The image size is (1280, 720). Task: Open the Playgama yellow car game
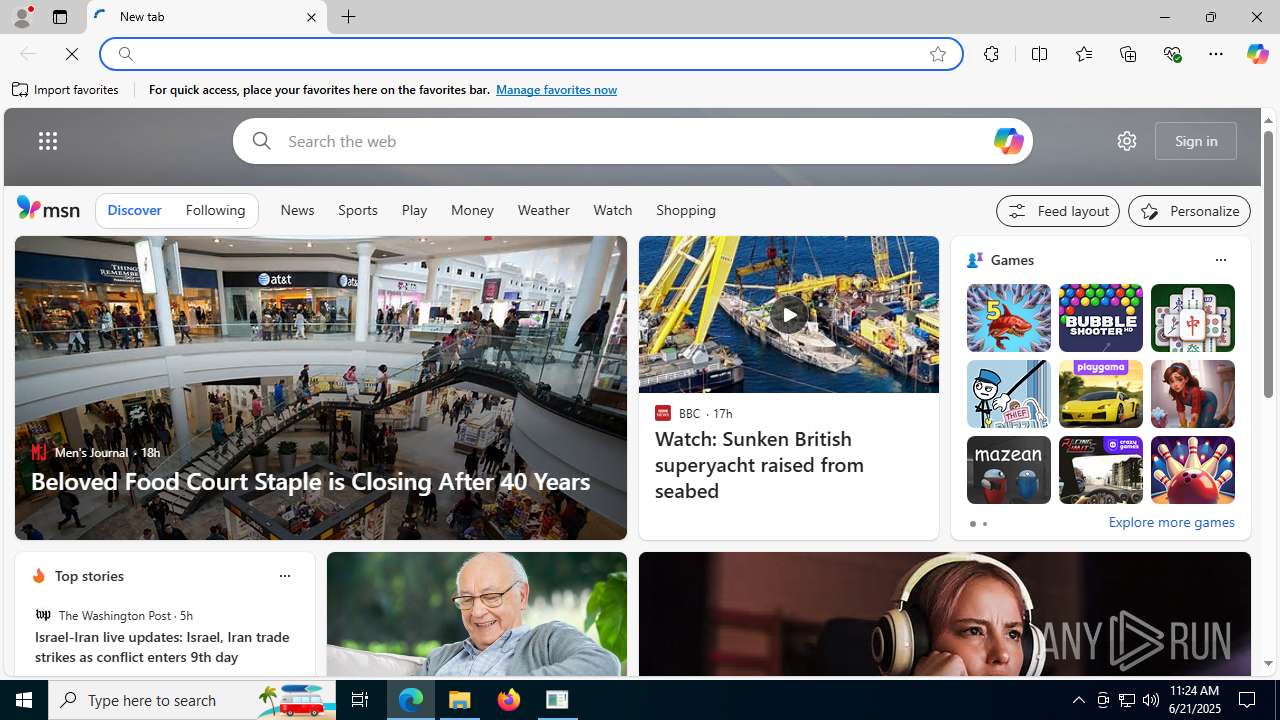point(1100,394)
